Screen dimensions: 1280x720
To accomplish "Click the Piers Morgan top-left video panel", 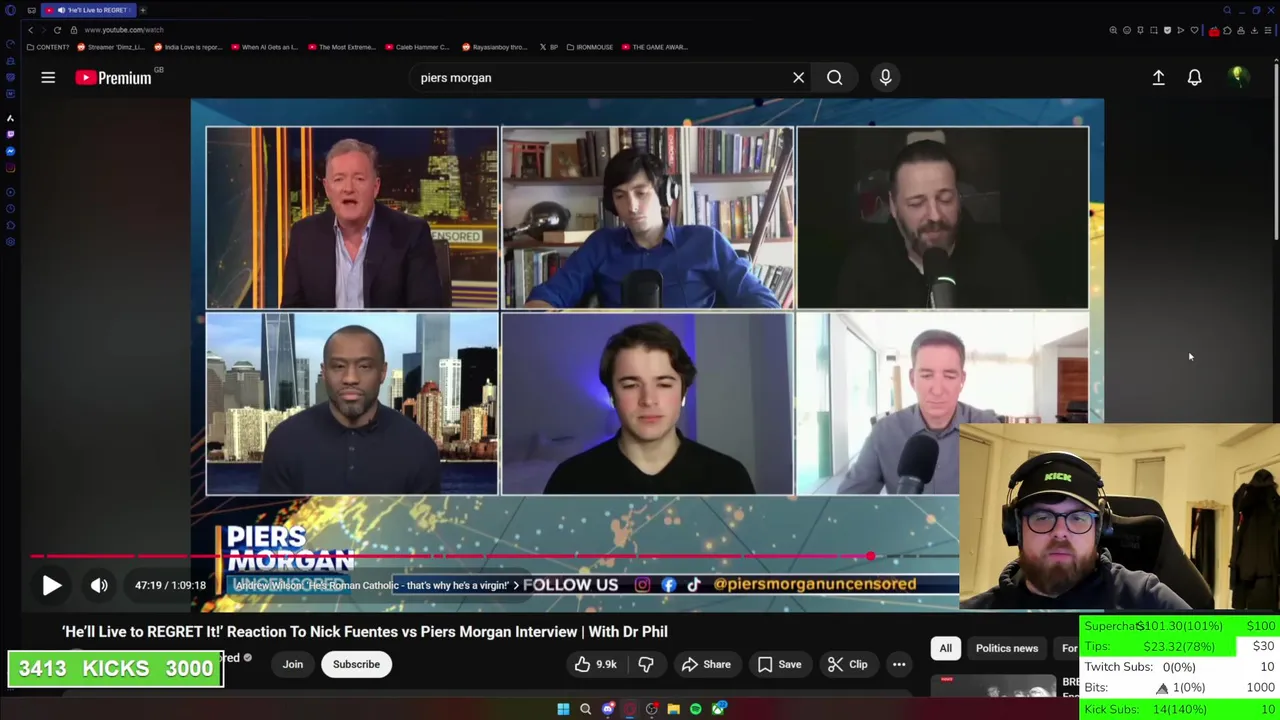I will pyautogui.click(x=351, y=218).
